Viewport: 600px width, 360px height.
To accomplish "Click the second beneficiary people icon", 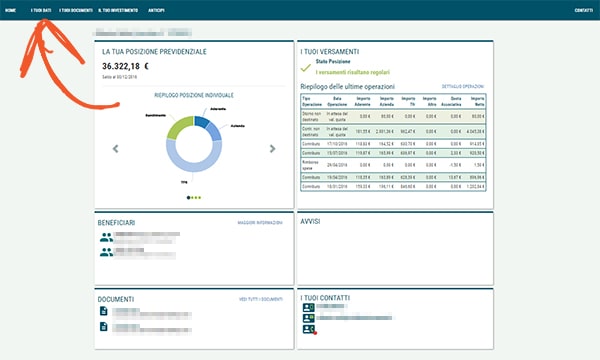I will click(106, 252).
